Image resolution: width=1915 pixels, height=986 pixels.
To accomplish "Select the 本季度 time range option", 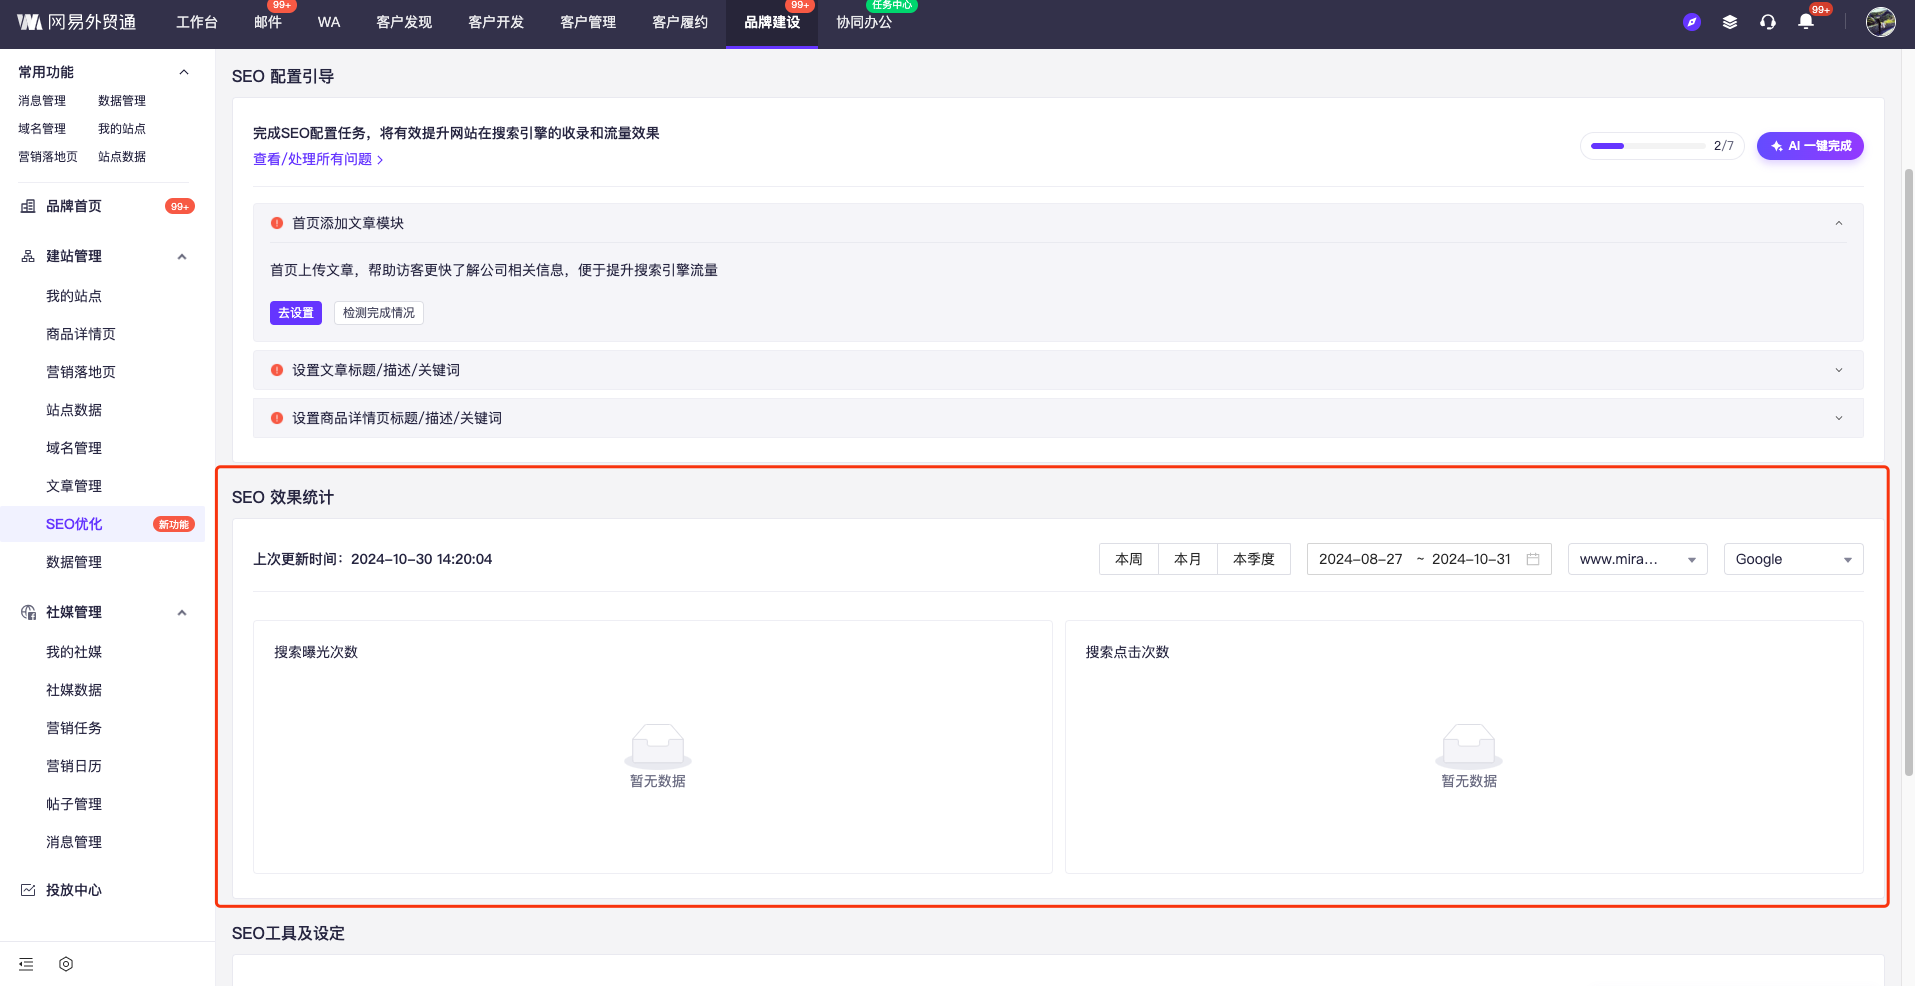I will [x=1253, y=559].
